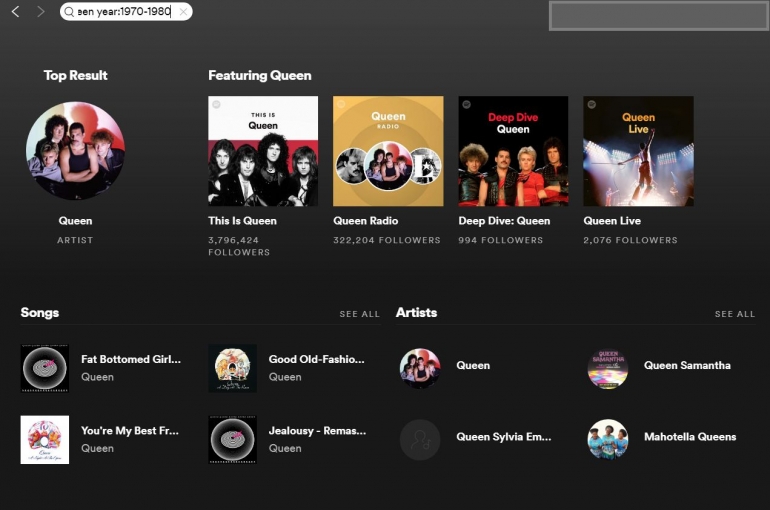Click Queen artist under Jealousy - Remas...
The width and height of the screenshot is (770, 510).
pos(285,449)
